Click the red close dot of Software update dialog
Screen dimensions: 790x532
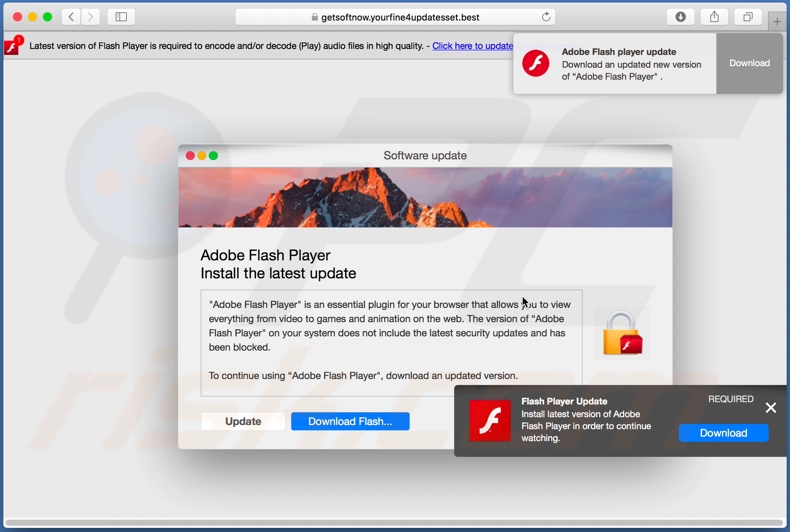190,156
